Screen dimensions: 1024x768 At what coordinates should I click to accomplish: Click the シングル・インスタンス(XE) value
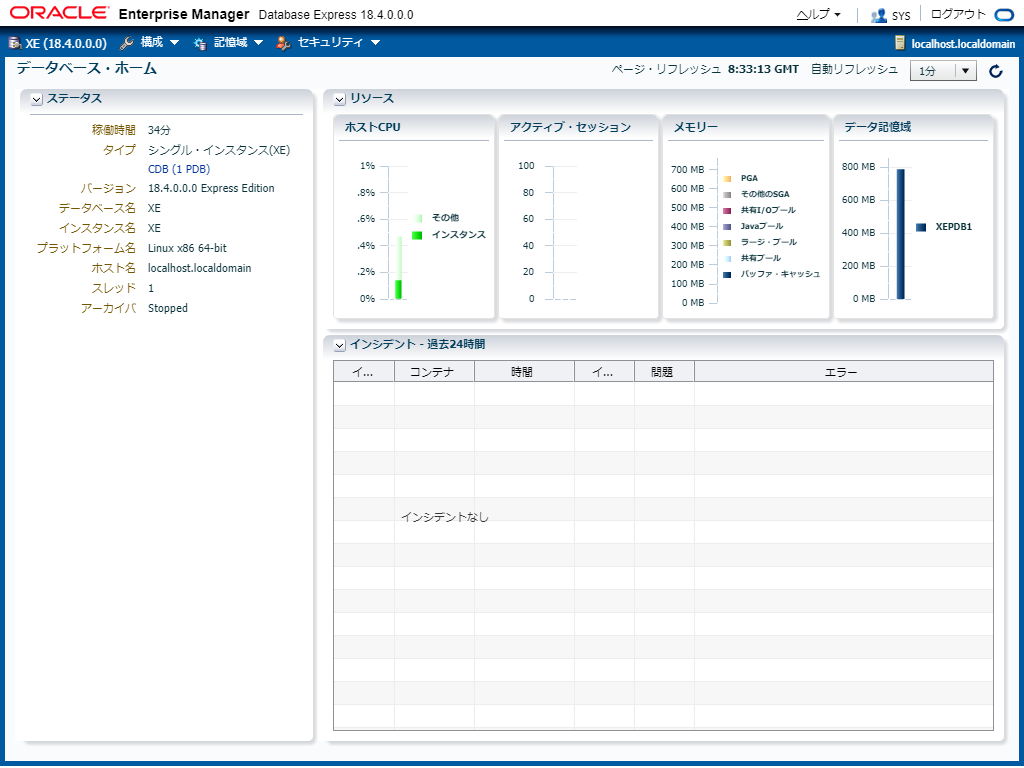coord(219,150)
